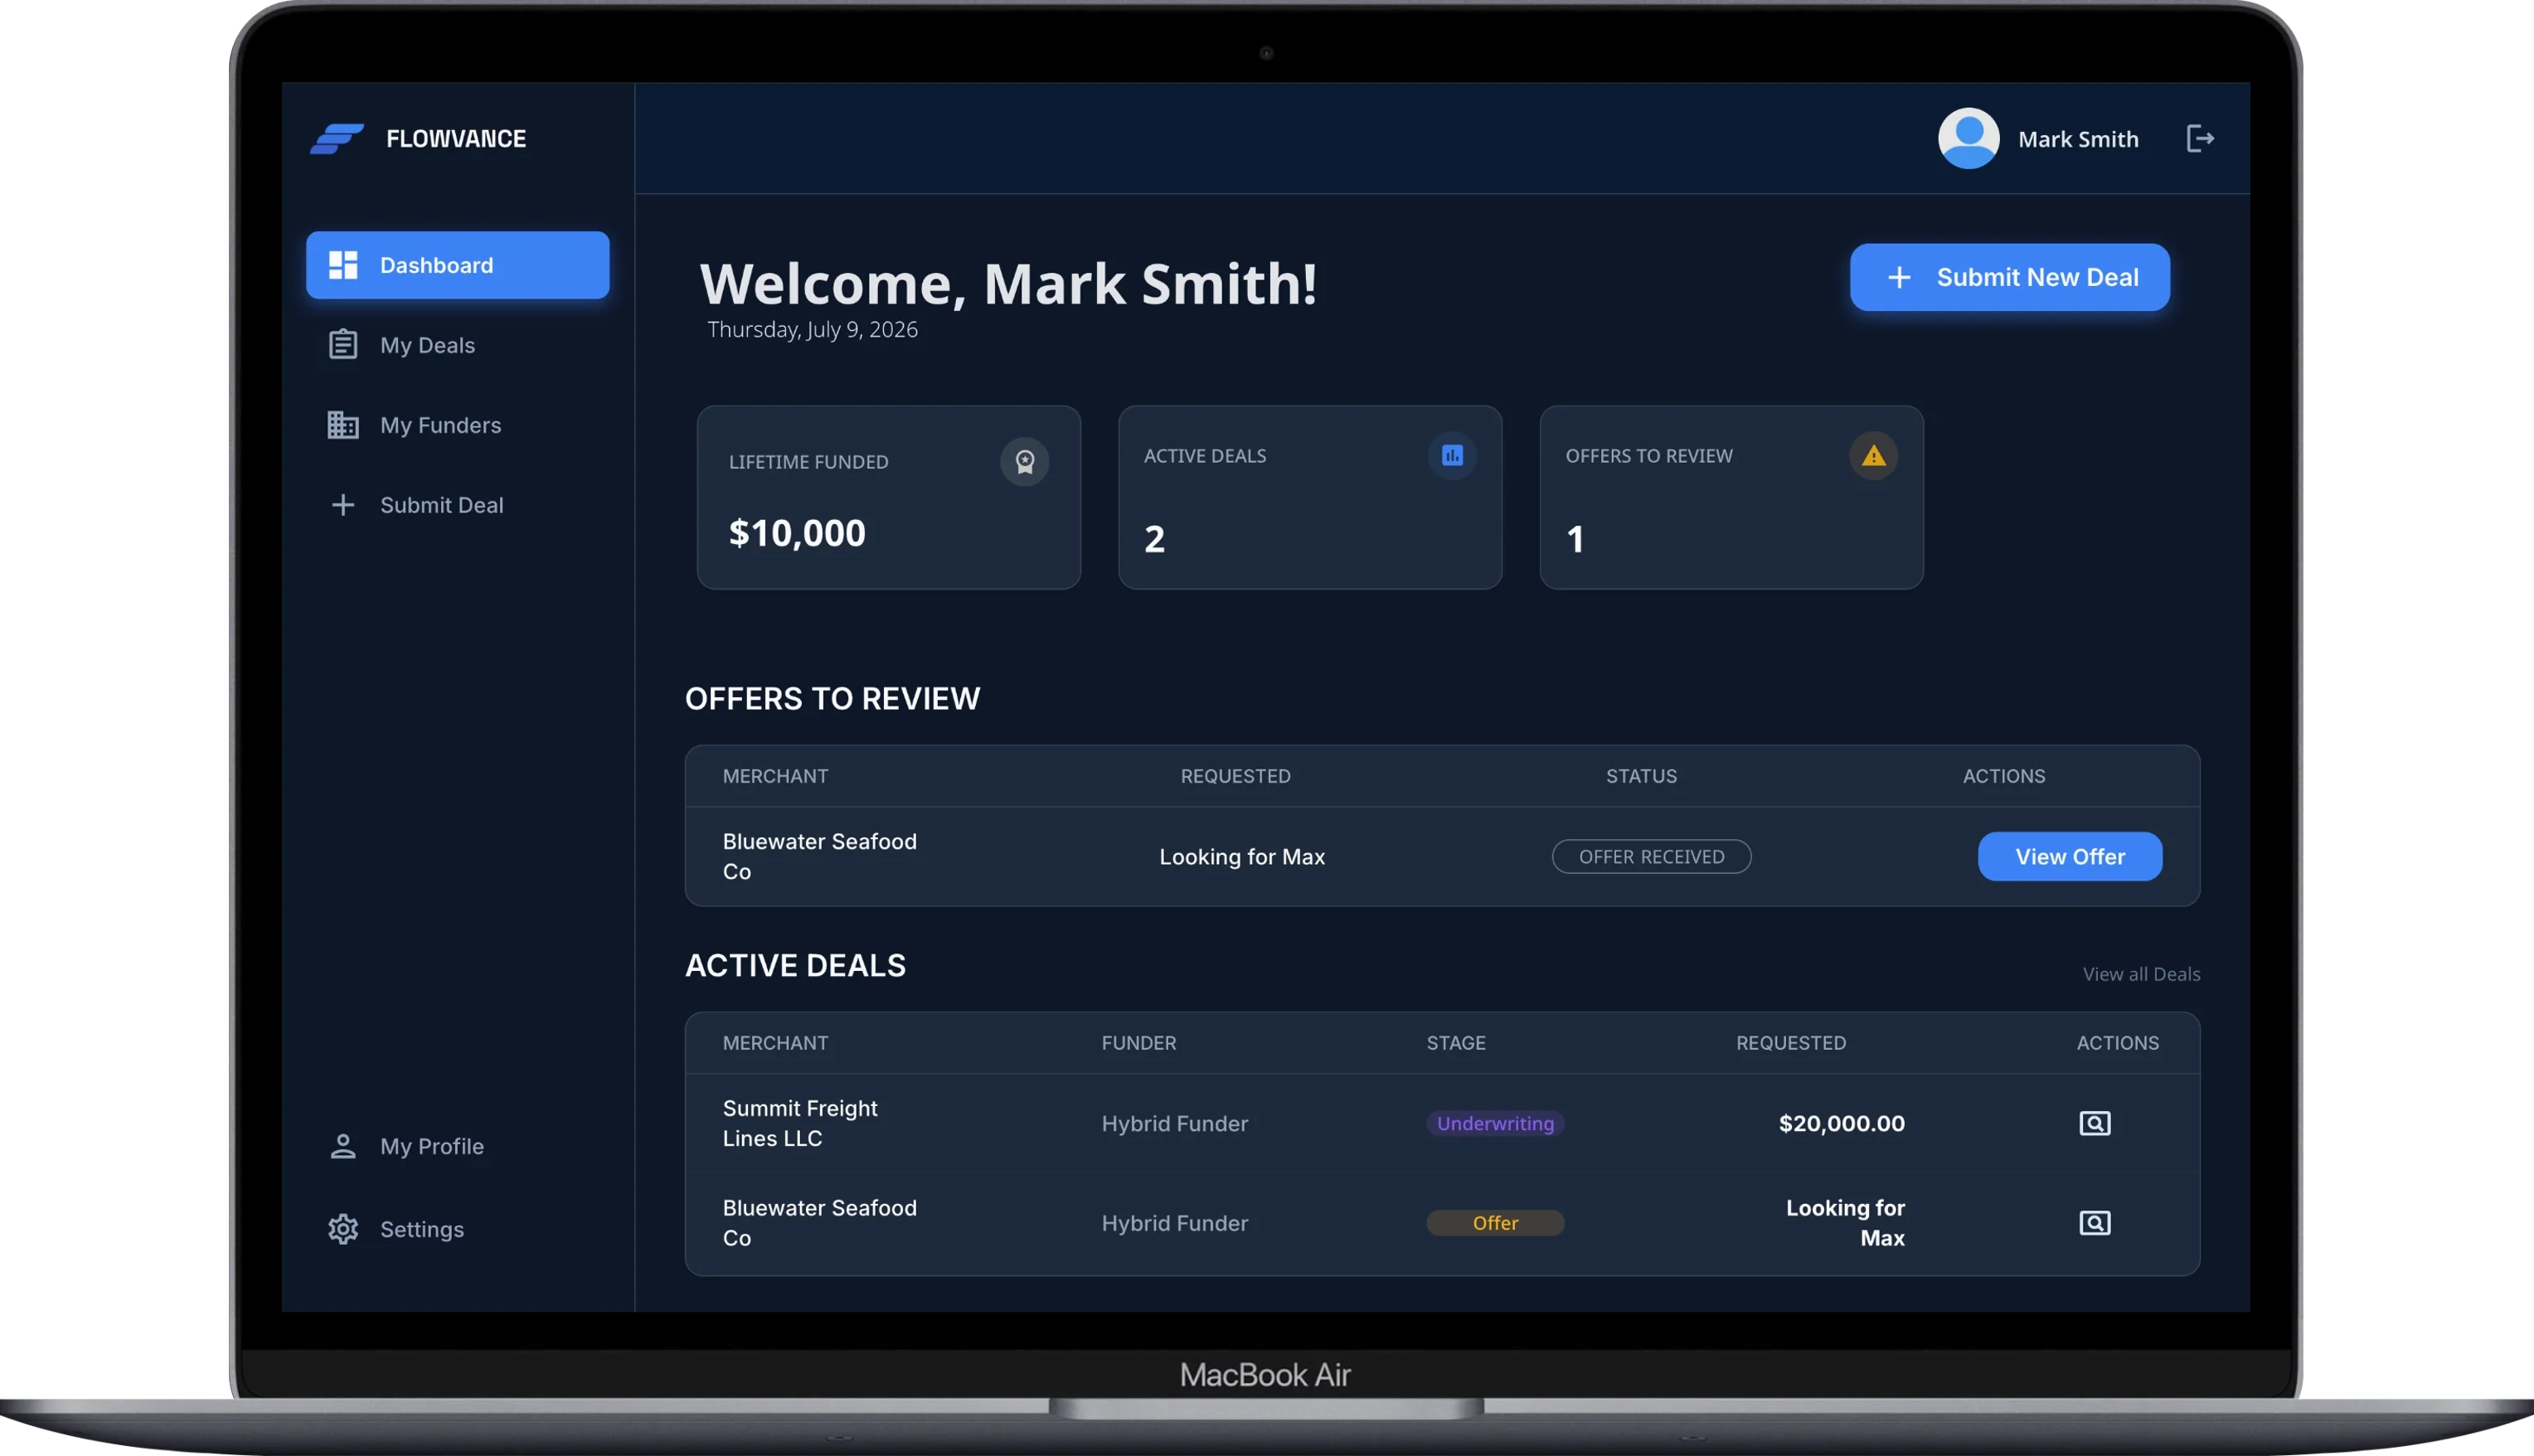Click the $20,000.00 requested amount
Viewport: 2534px width, 1456px height.
(1841, 1124)
